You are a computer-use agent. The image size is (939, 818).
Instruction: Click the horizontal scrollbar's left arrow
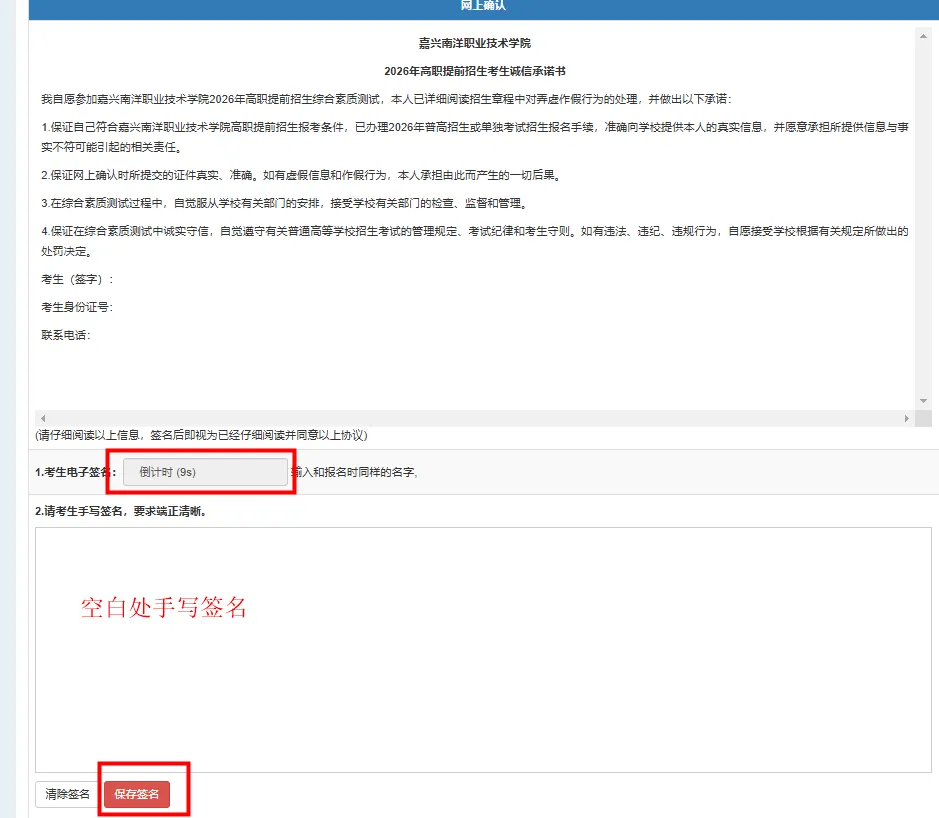pos(43,418)
